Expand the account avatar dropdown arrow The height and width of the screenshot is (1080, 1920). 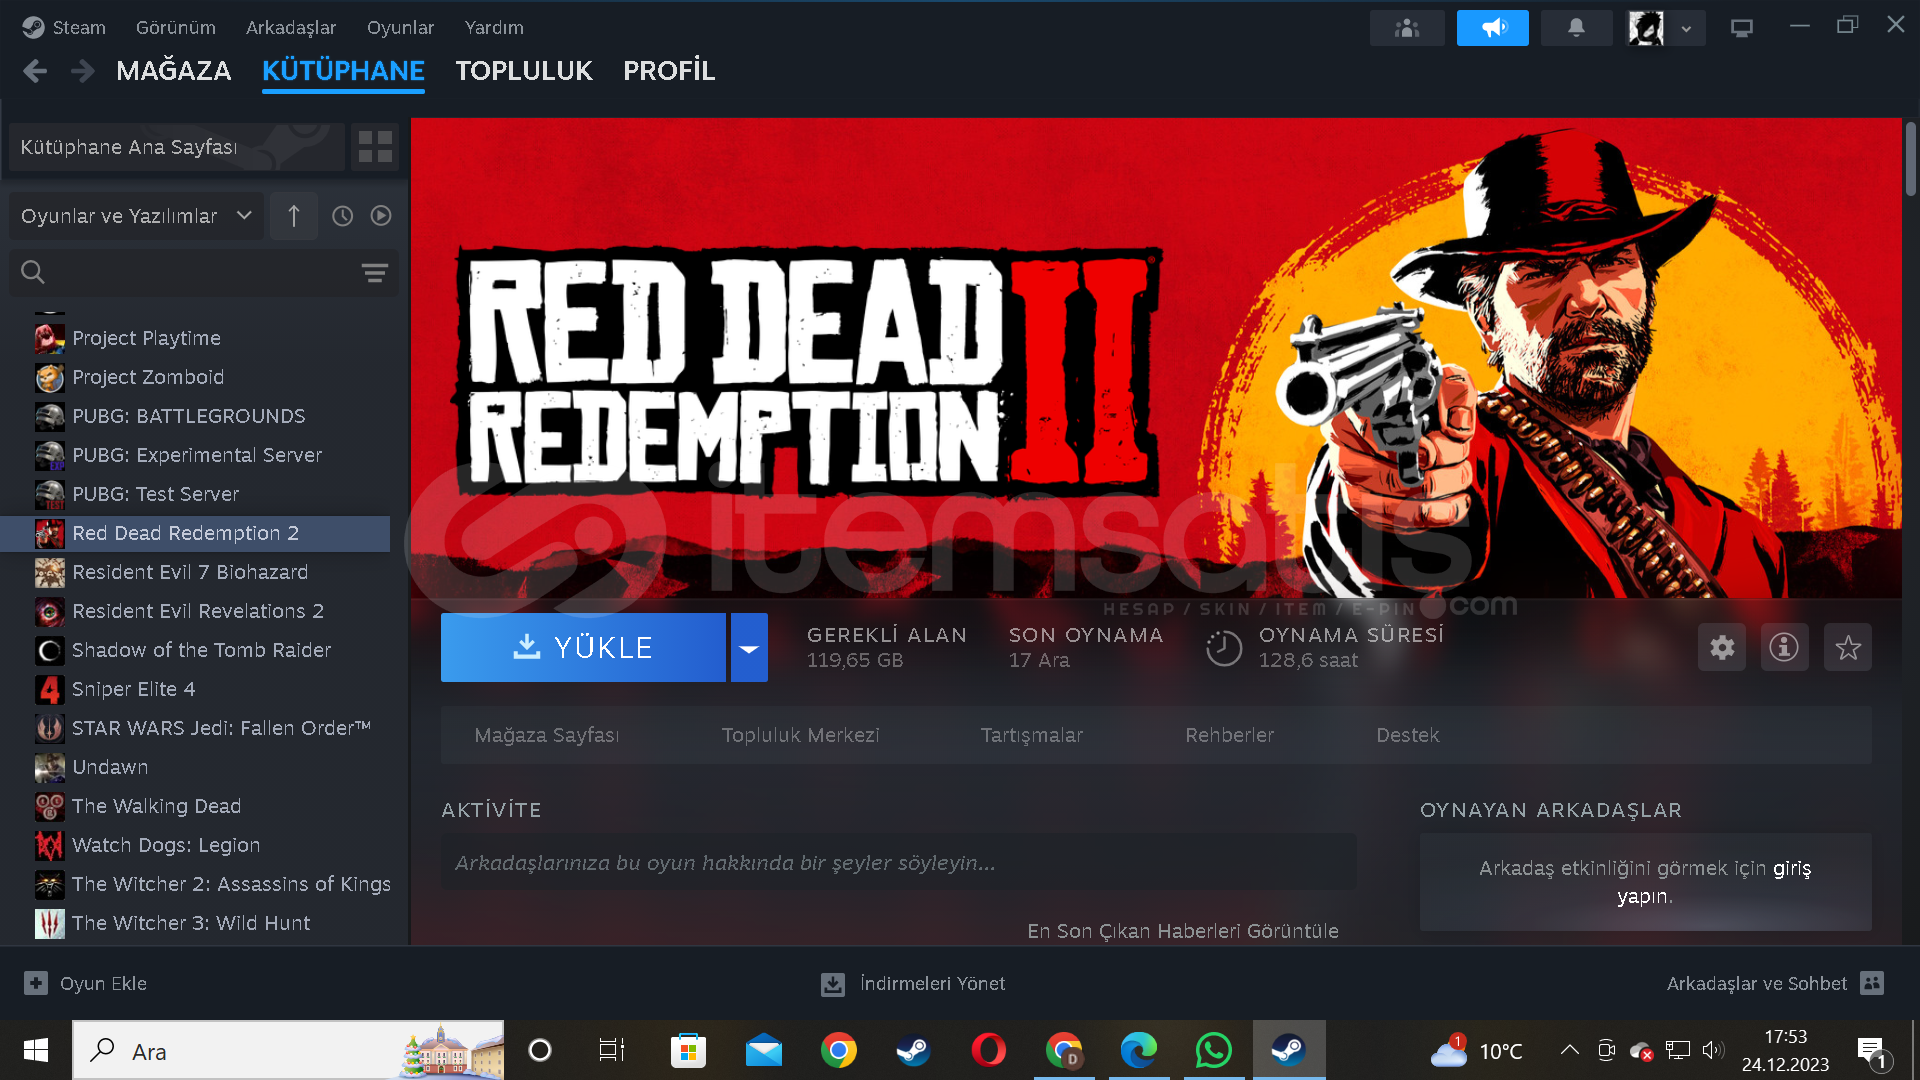1686,28
